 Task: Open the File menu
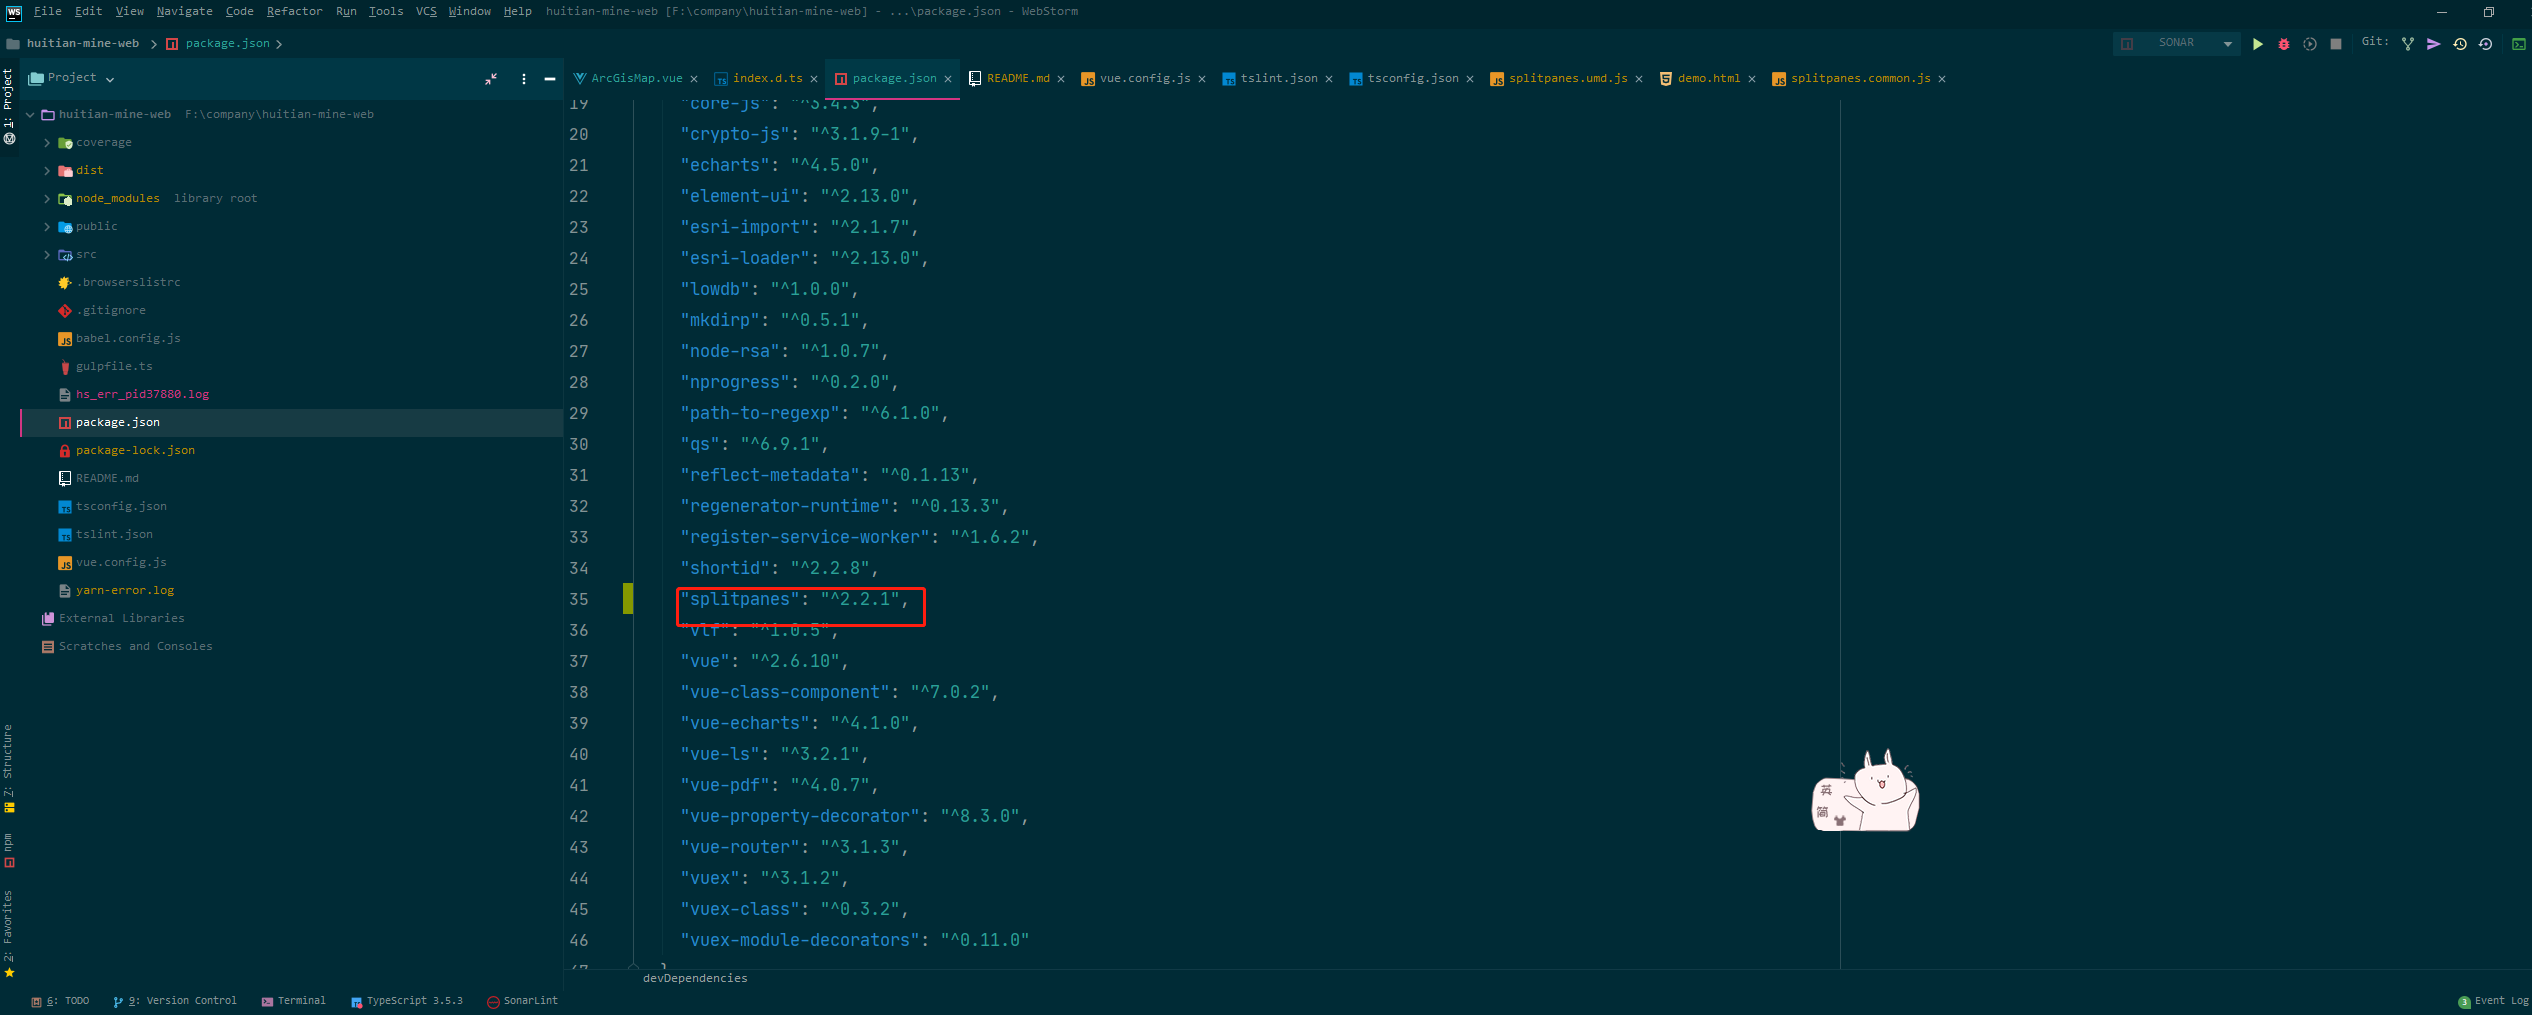47,12
